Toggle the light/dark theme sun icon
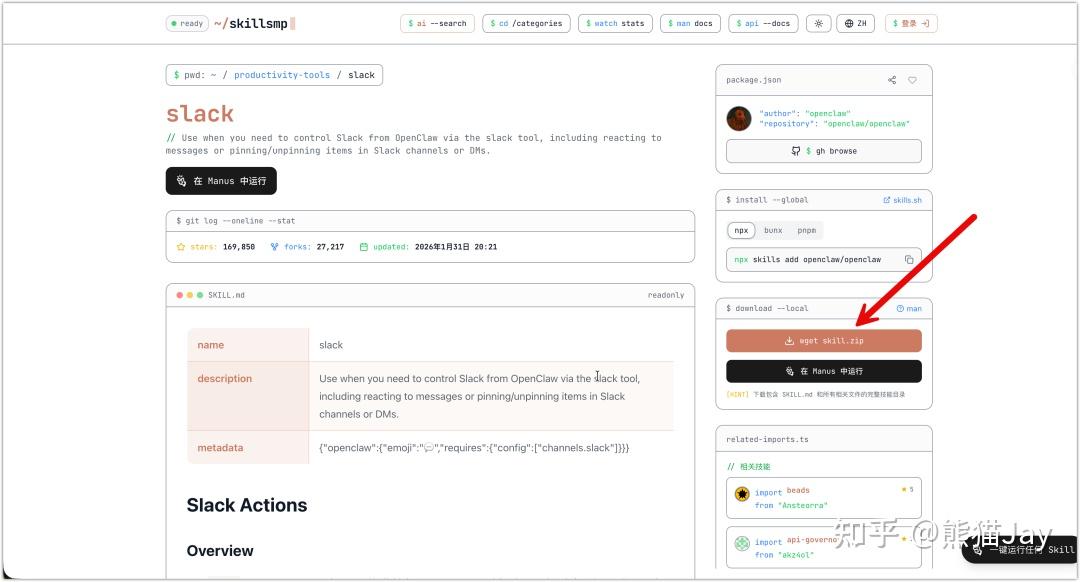 [x=818, y=23]
